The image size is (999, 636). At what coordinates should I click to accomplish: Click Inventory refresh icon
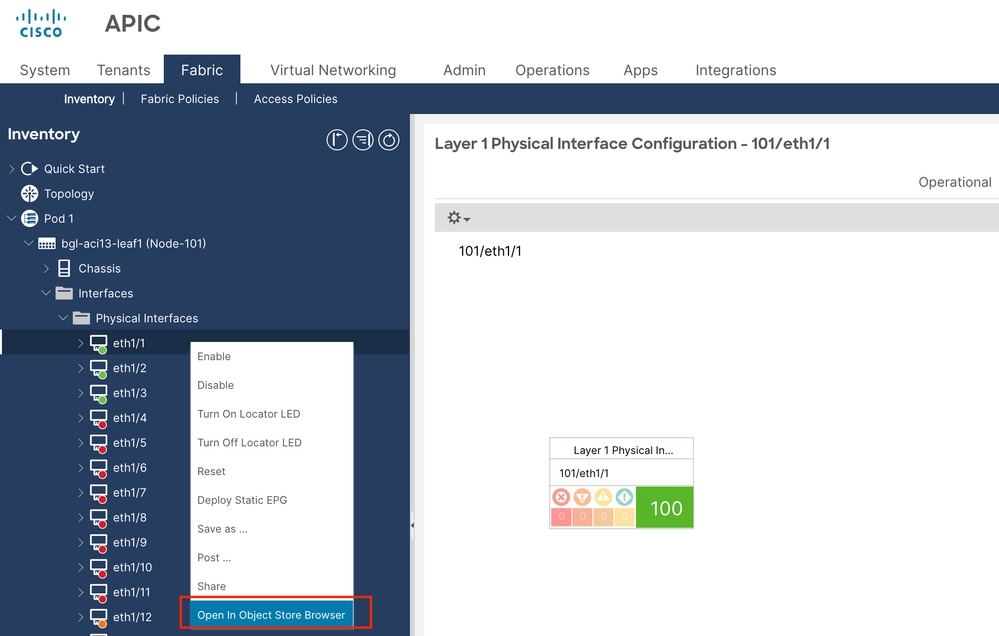tap(389, 140)
